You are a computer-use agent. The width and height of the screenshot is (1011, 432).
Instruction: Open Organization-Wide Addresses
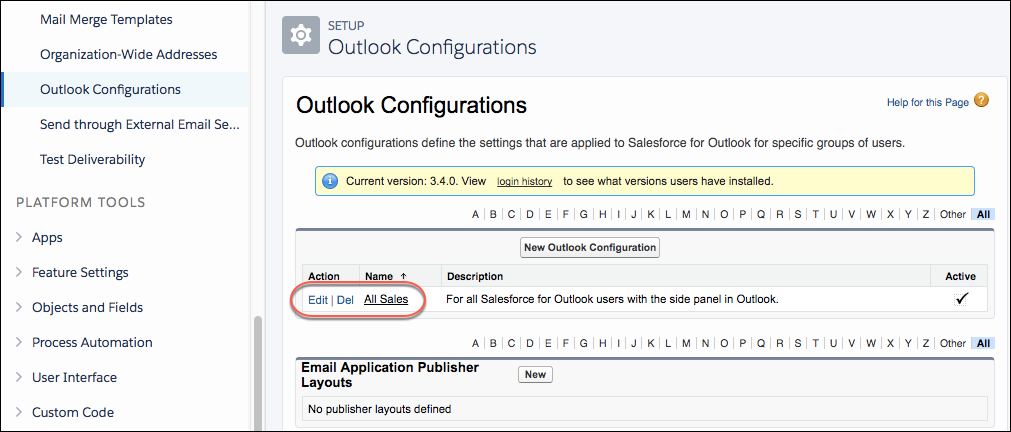tap(128, 55)
